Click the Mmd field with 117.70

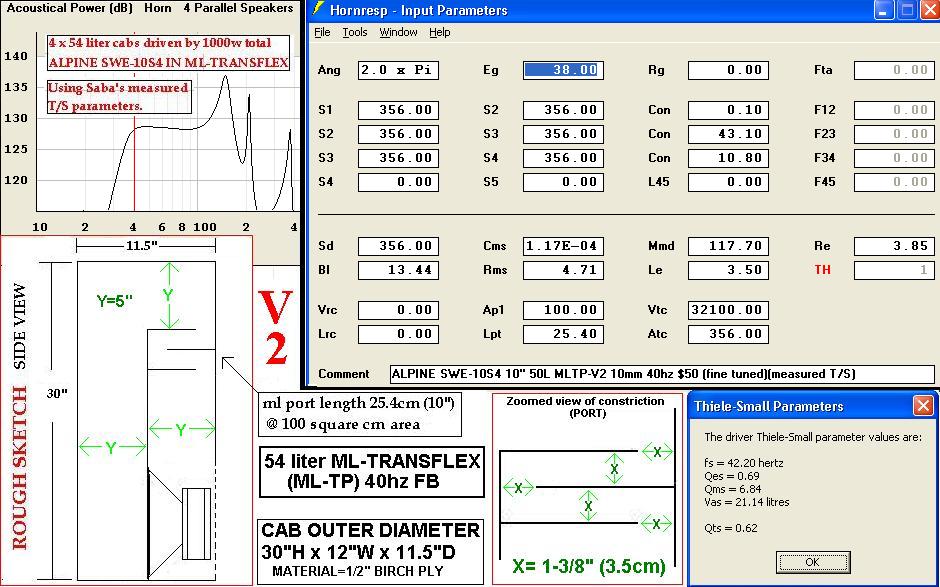click(728, 246)
